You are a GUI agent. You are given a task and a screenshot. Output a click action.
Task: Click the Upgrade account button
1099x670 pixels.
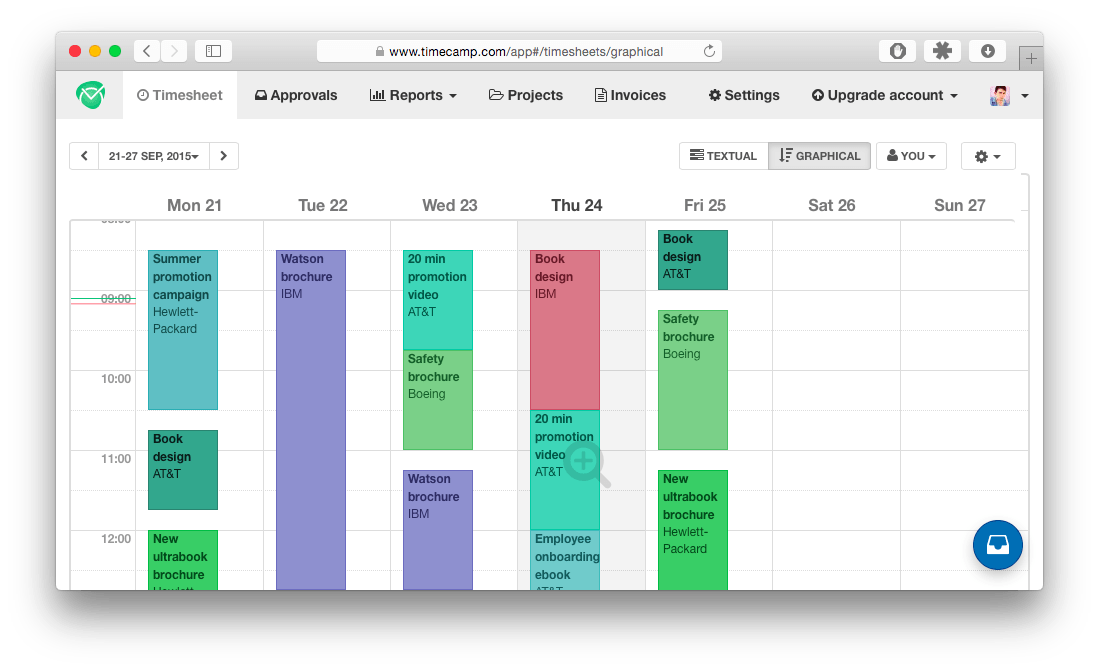pyautogui.click(x=884, y=95)
